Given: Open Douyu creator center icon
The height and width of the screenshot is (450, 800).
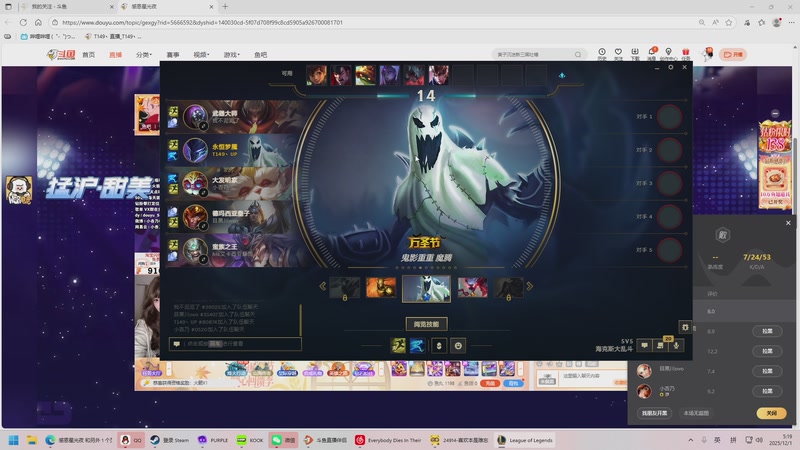Looking at the screenshot, I should coord(668,54).
